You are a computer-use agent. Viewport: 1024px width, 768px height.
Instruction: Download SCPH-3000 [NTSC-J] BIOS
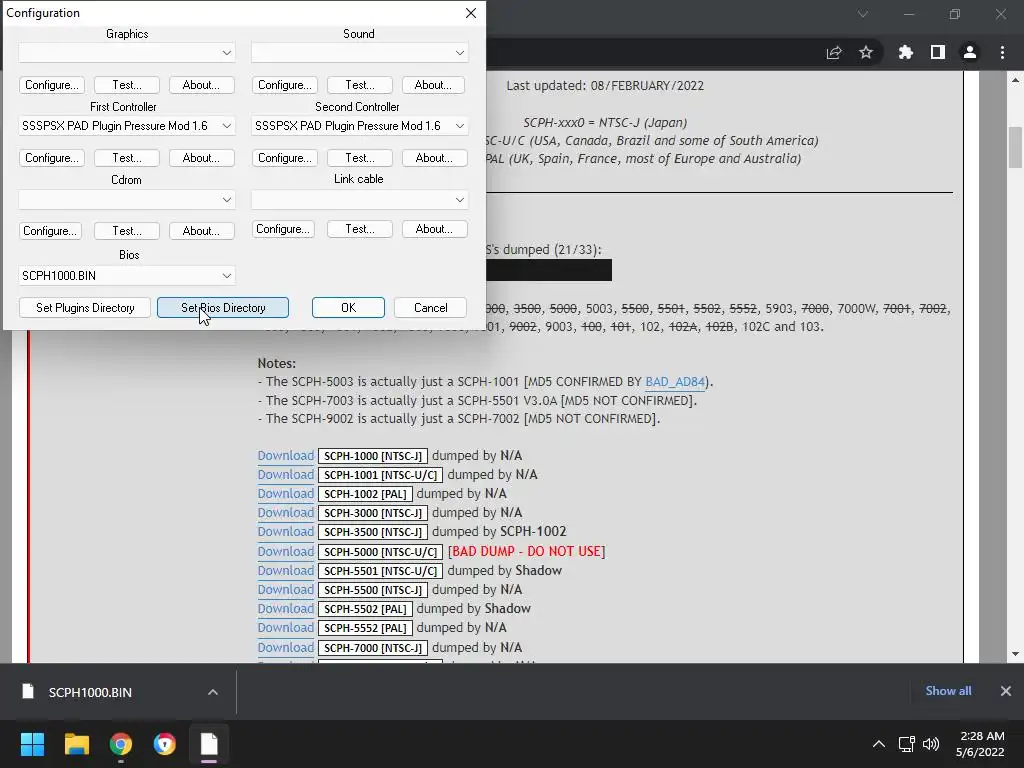click(285, 512)
